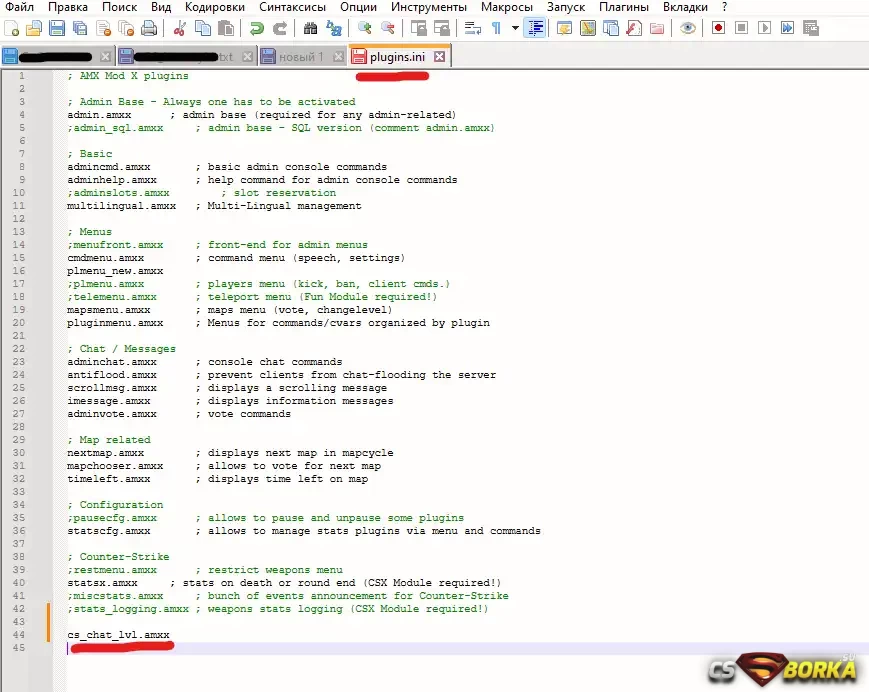This screenshot has height=692, width=869.
Task: Click the Copy icon in toolbar
Action: click(203, 28)
